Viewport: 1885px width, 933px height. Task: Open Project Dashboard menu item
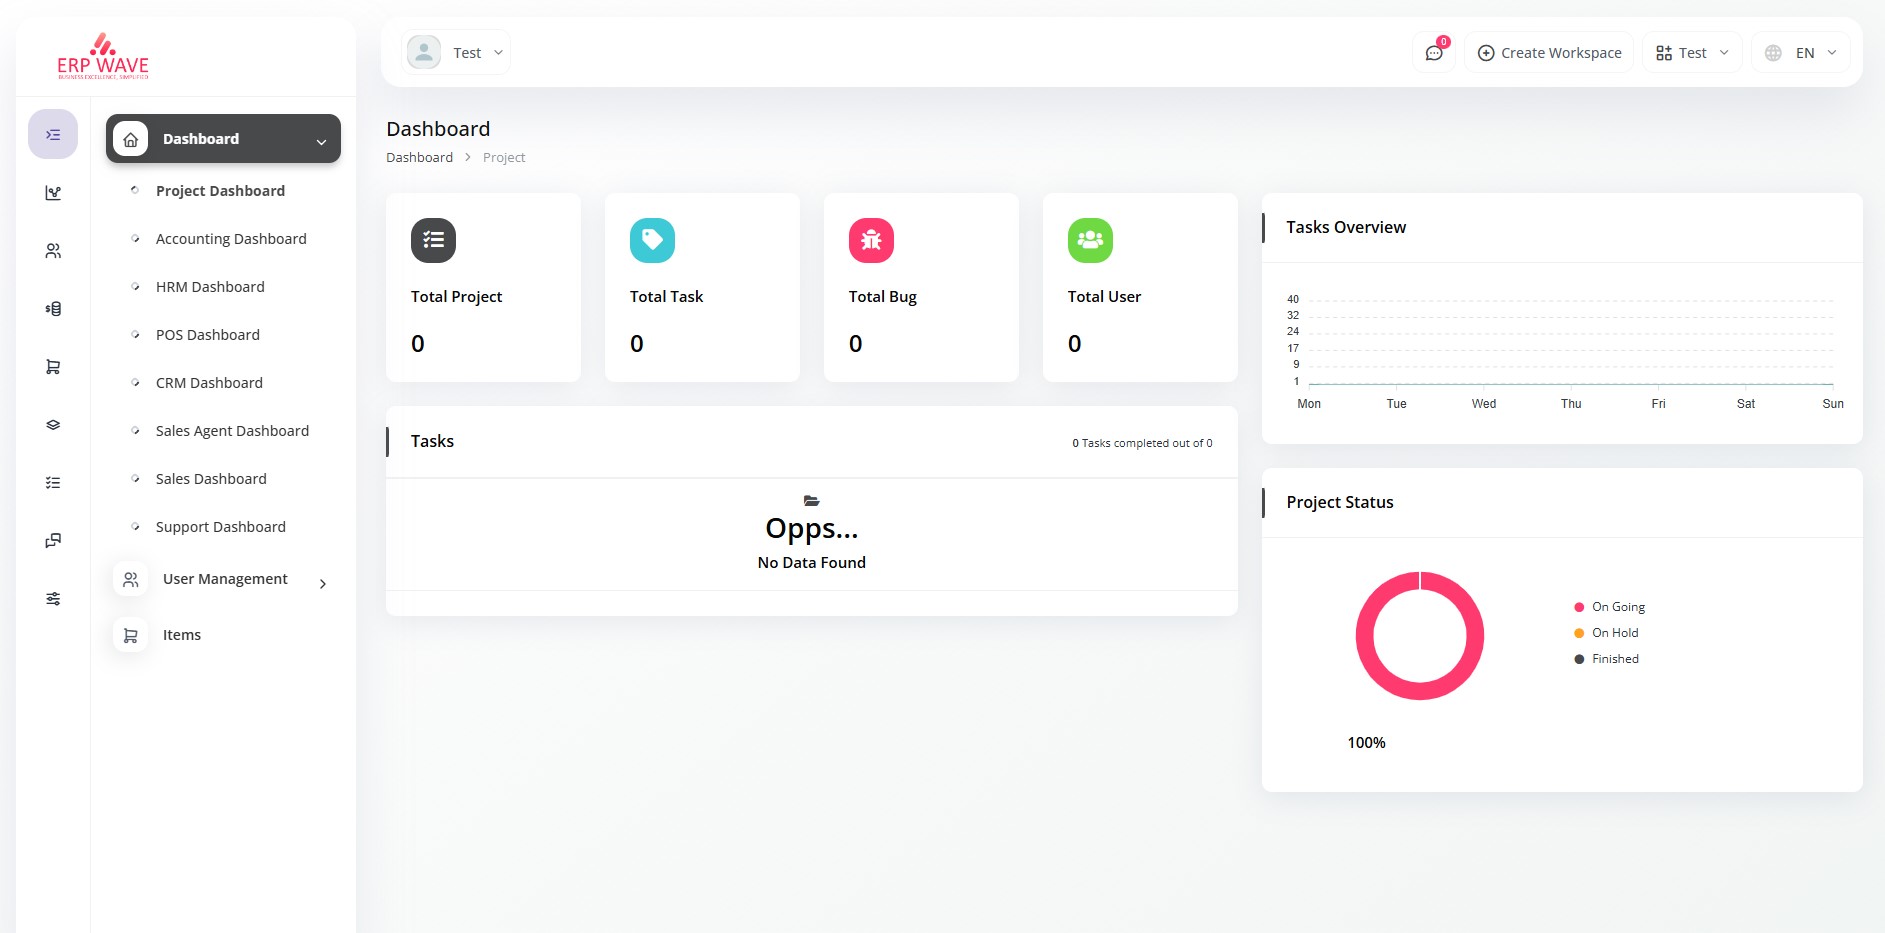[x=220, y=191]
